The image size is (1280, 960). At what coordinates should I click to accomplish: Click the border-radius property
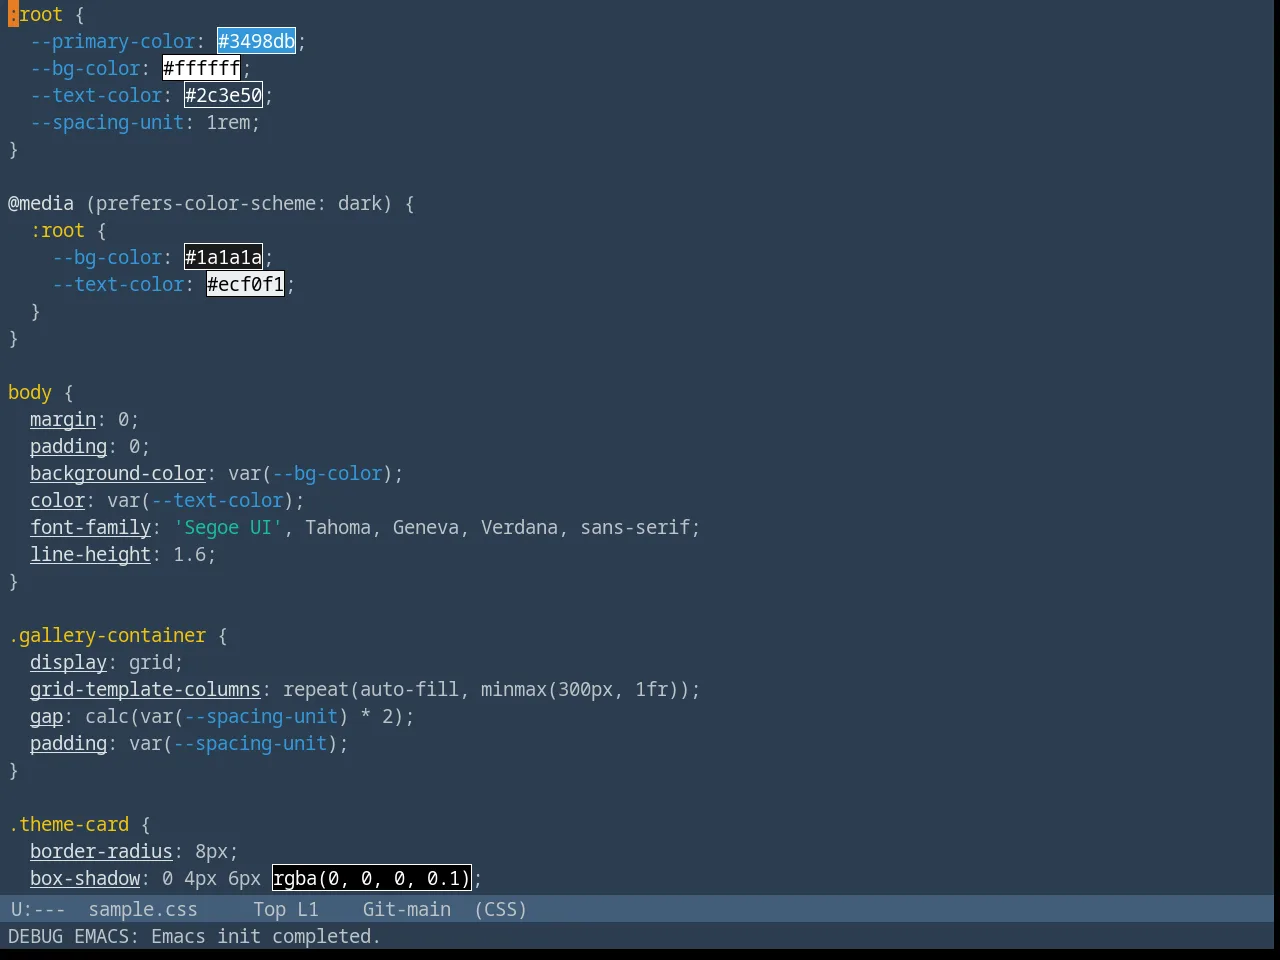click(101, 851)
